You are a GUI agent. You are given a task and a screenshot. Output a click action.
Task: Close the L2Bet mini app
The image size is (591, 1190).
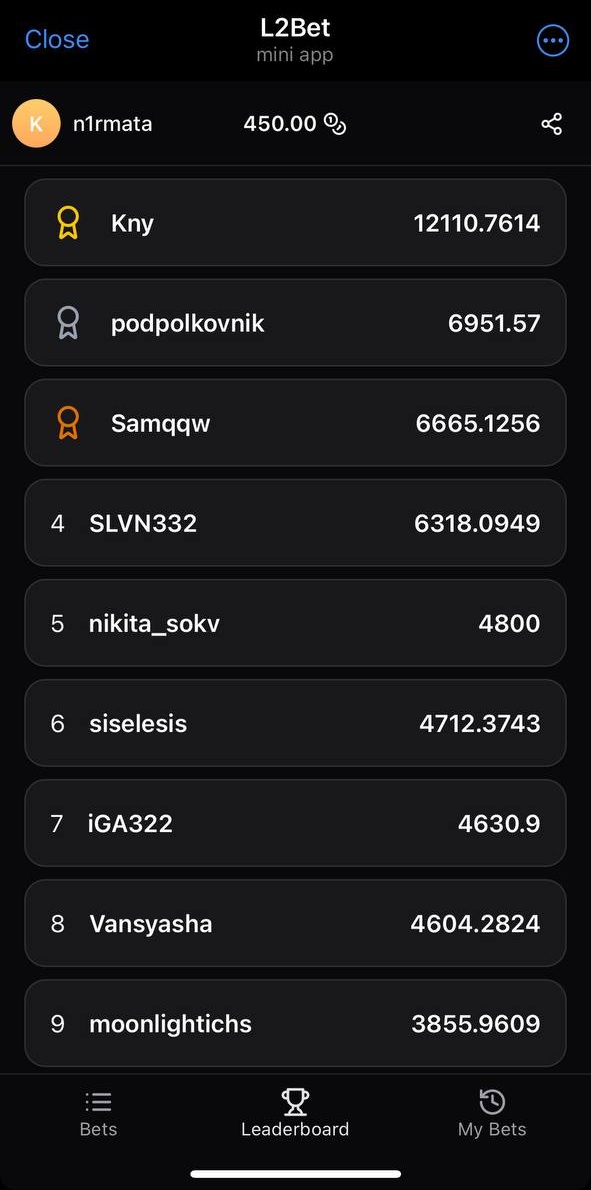[x=57, y=39]
